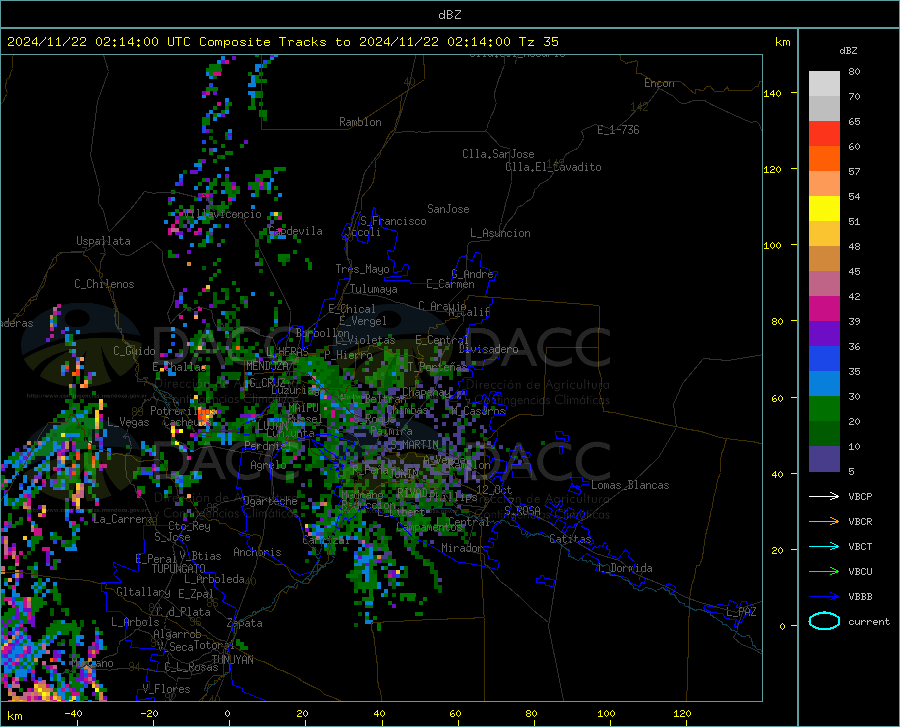The width and height of the screenshot is (900, 727).
Task: Click the C_Guido map label
Action: [x=134, y=351]
